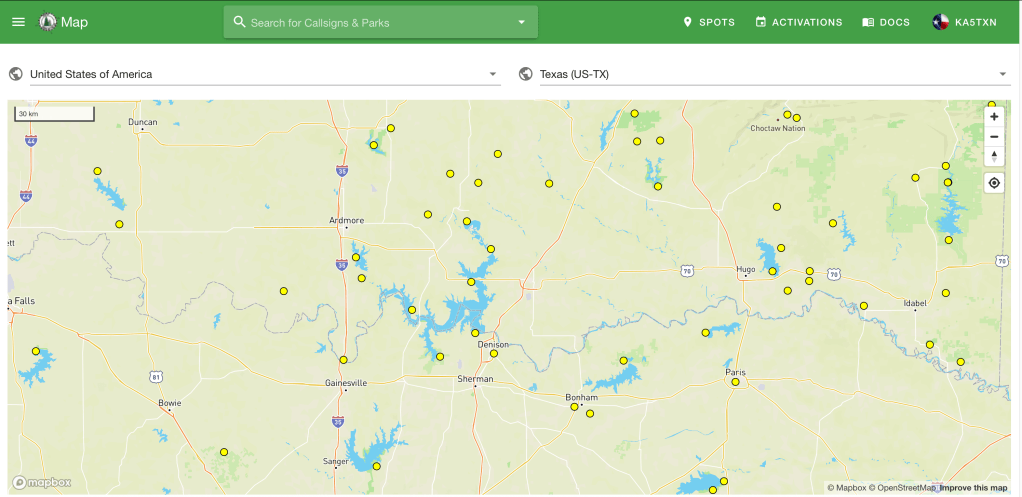Screen dimensions: 1022x497
Task: Open the Docs page
Action: [x=886, y=22]
